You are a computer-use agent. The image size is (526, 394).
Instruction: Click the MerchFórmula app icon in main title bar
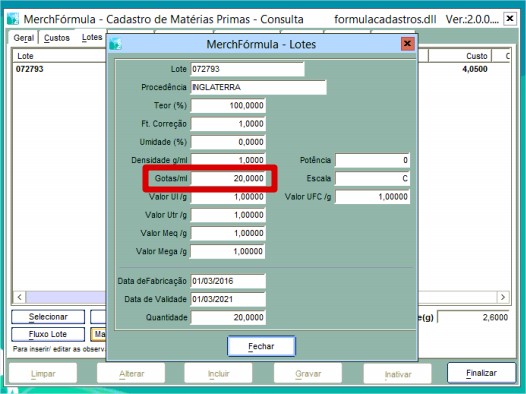coord(13,19)
